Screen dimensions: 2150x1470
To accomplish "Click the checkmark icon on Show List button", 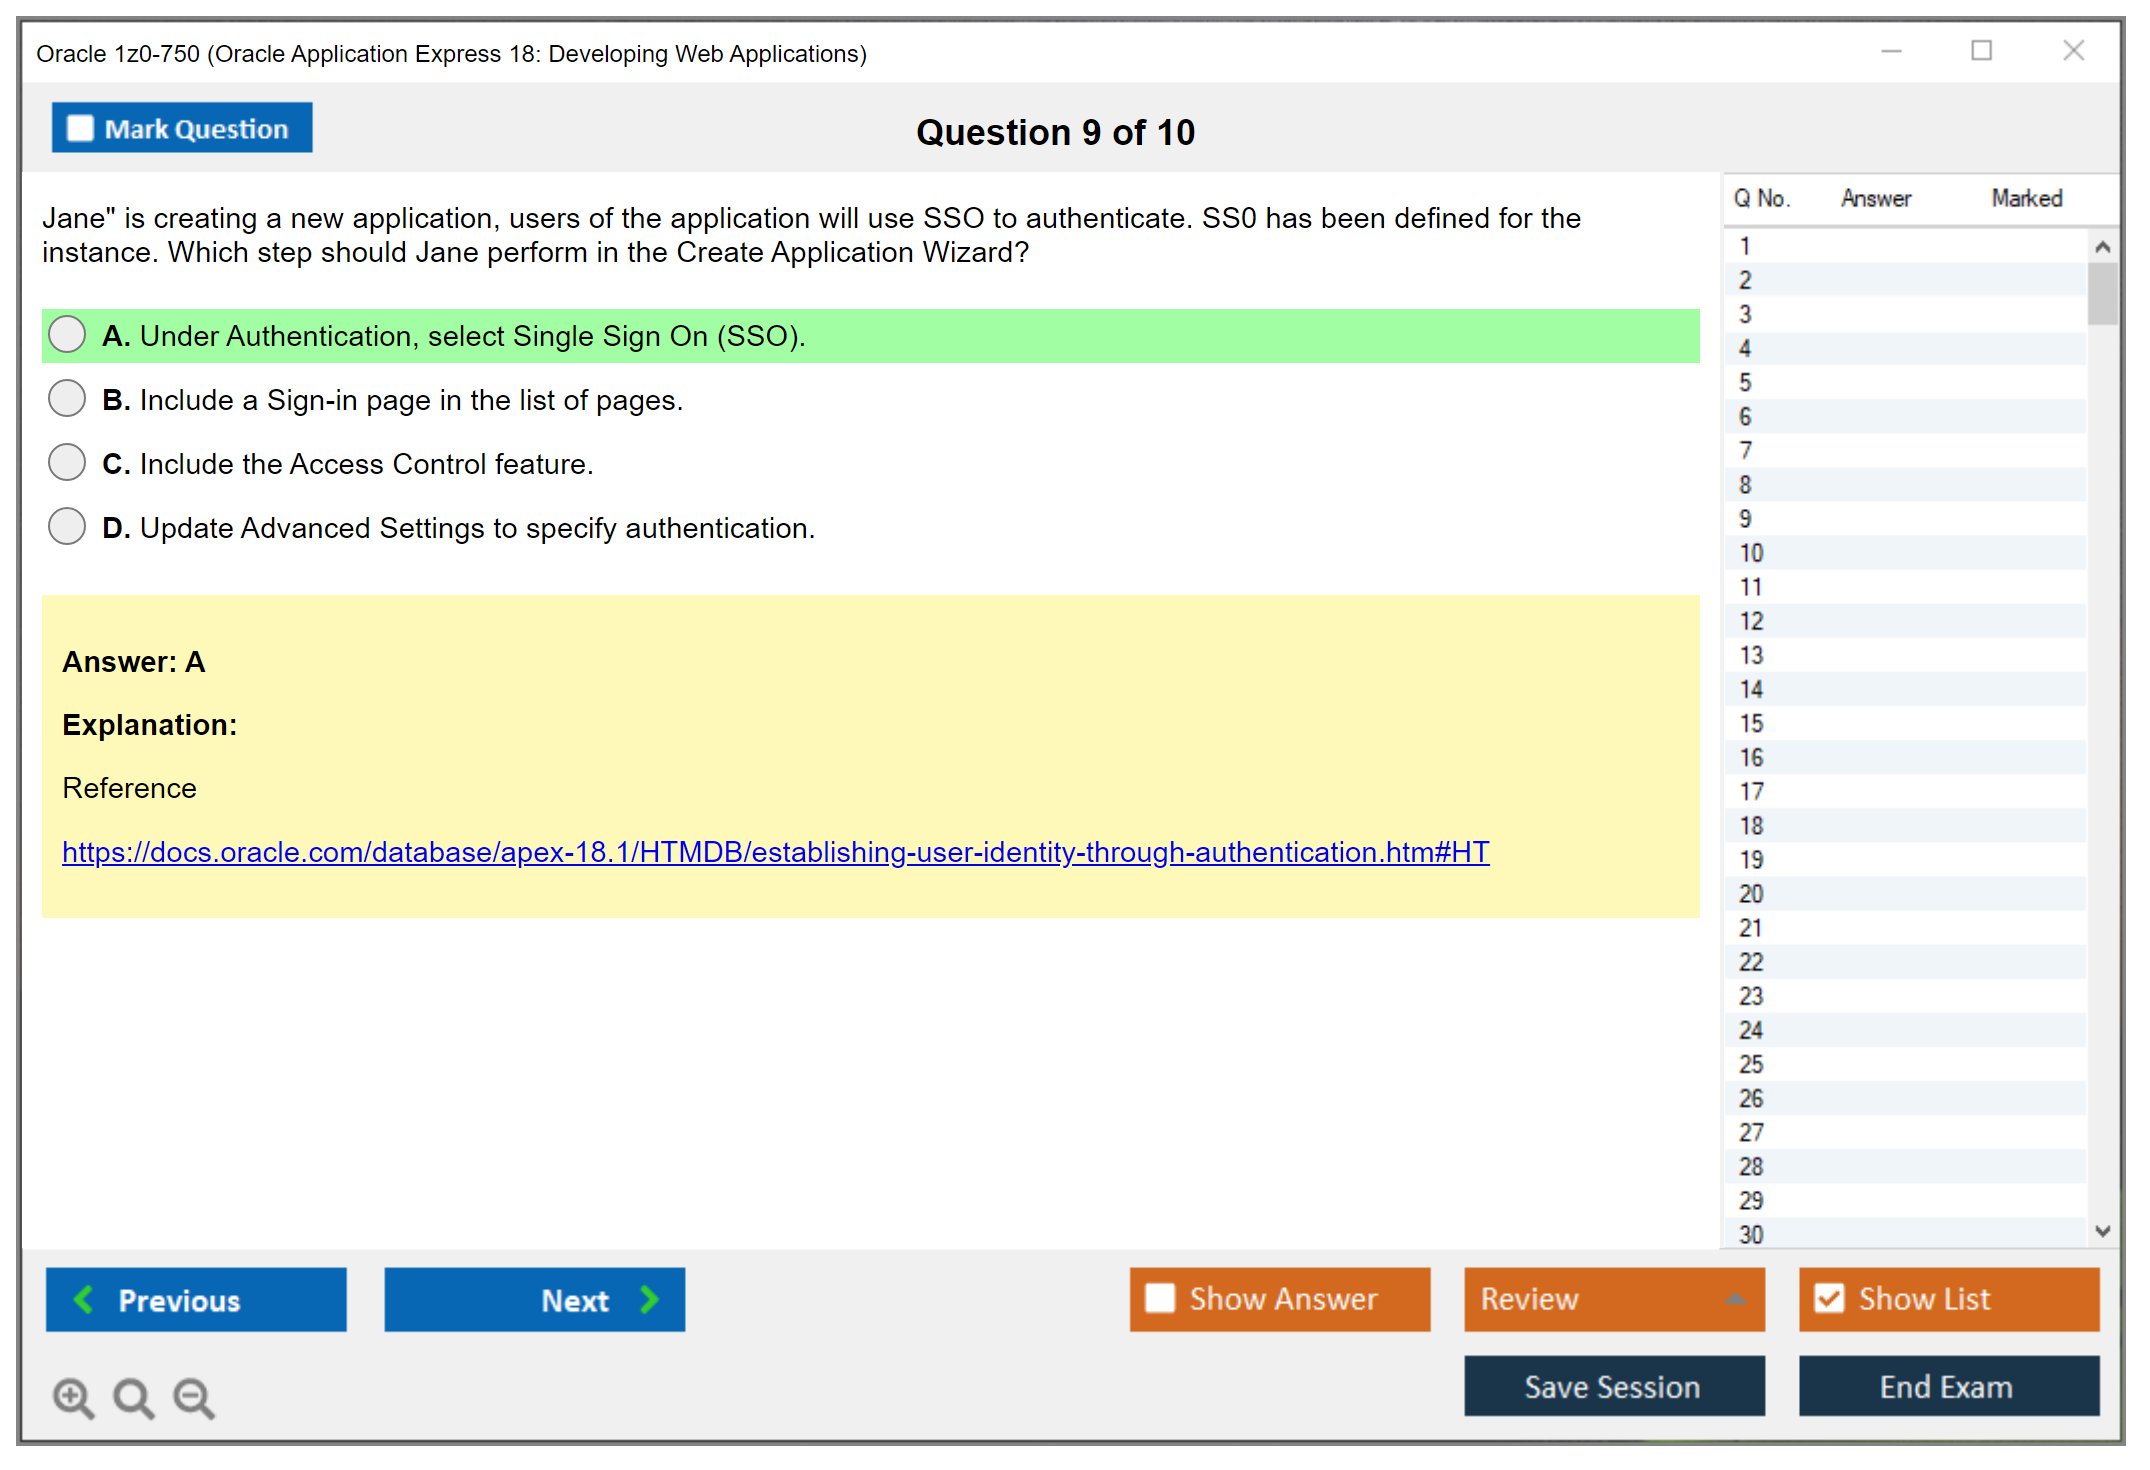I will coord(1830,1298).
